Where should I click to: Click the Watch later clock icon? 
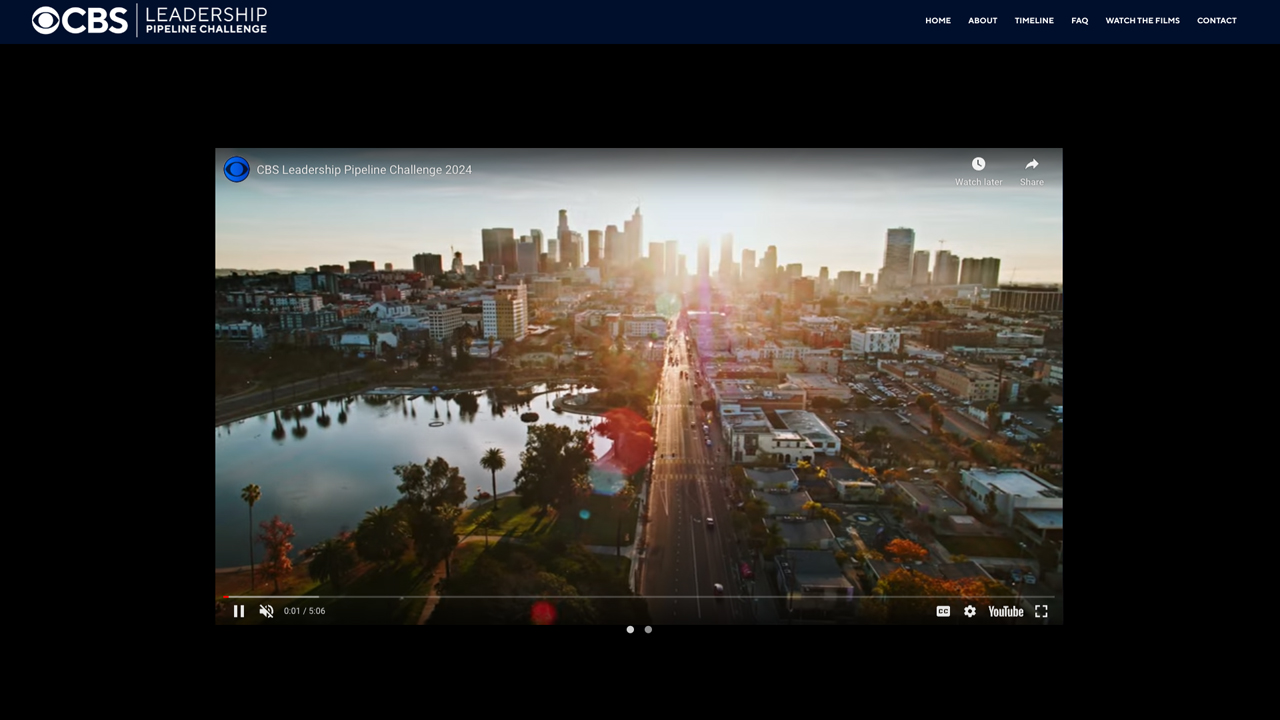(979, 164)
